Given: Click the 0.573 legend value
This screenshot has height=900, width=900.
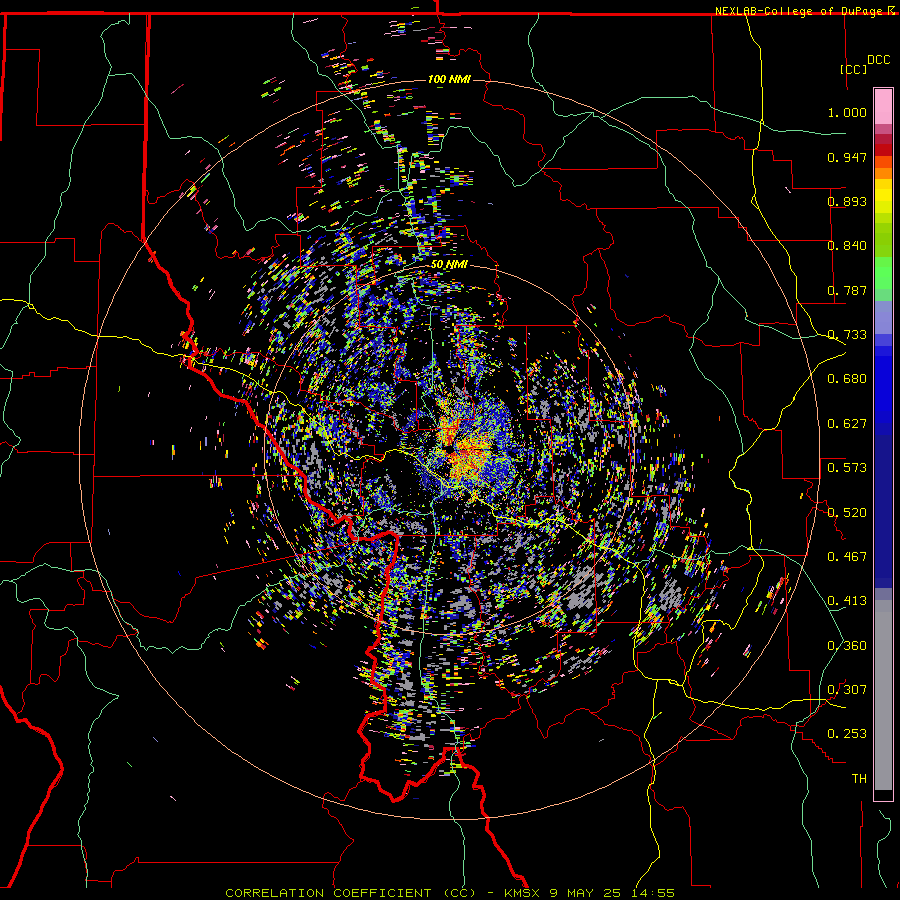Looking at the screenshot, I should tap(847, 468).
